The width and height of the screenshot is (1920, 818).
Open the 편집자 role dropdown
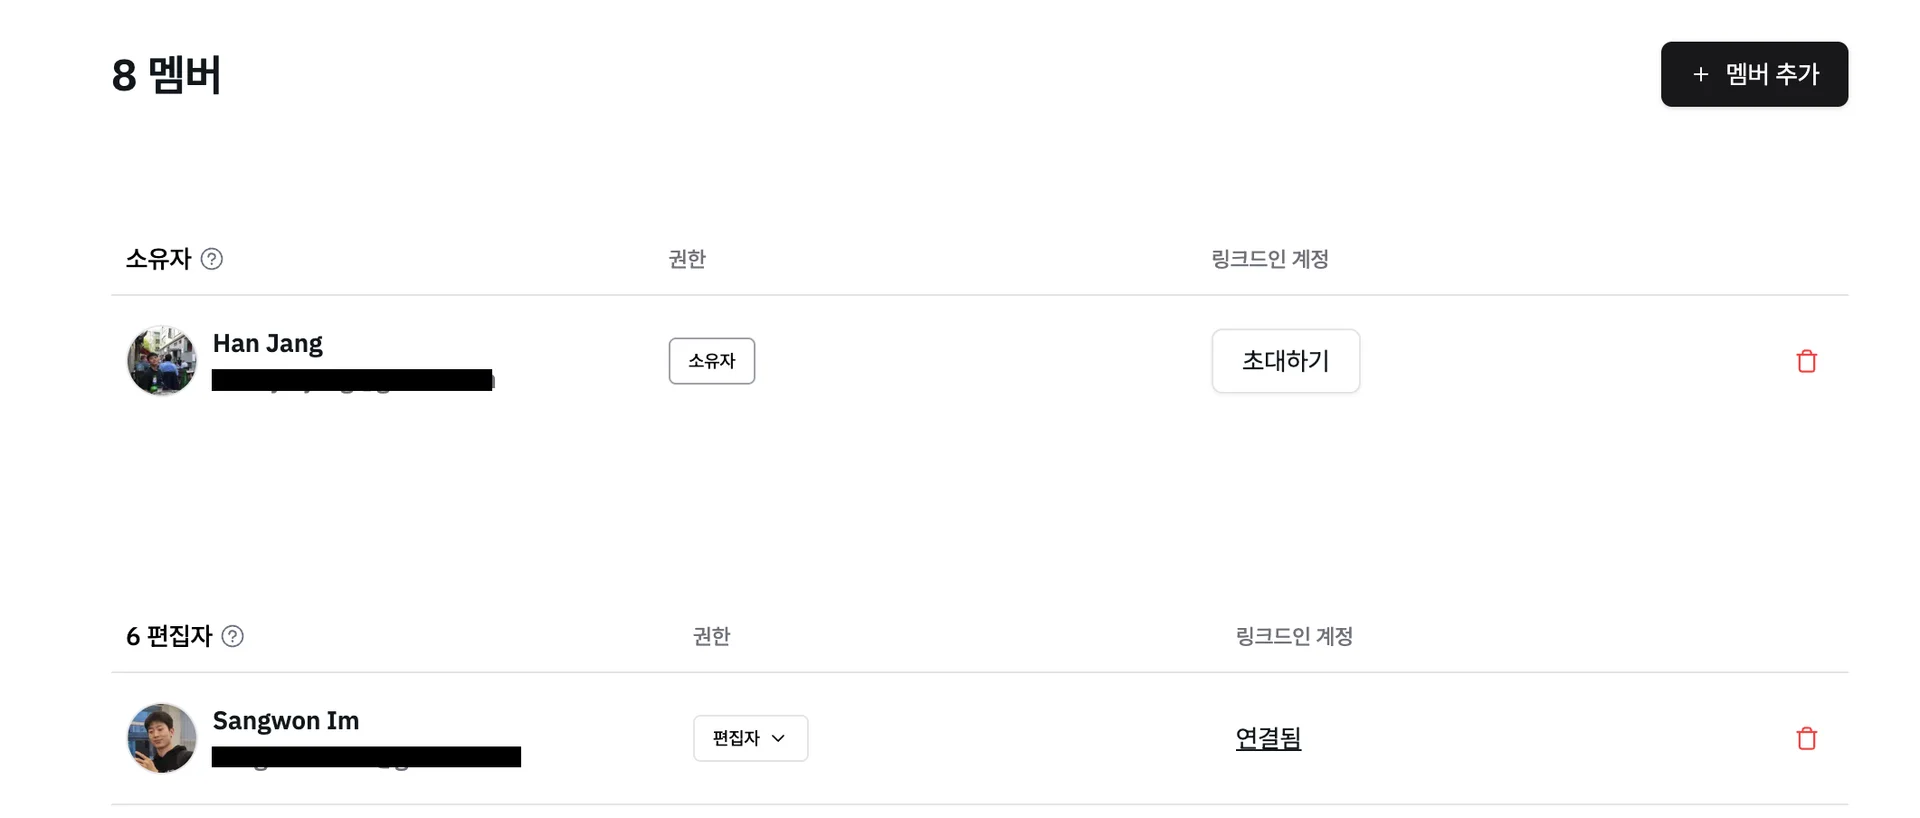tap(750, 738)
